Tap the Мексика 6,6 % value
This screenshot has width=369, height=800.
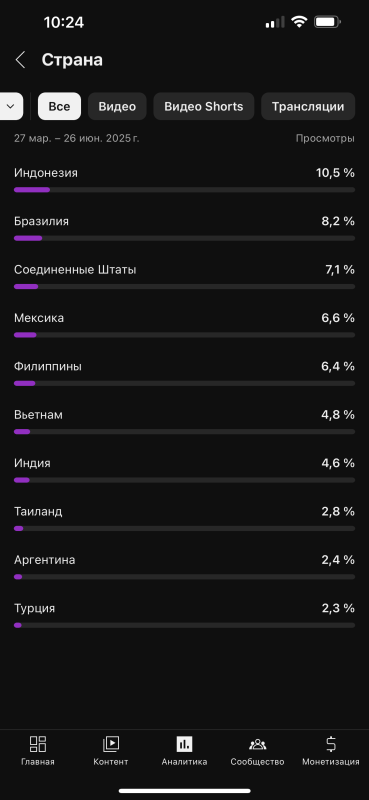[338, 318]
